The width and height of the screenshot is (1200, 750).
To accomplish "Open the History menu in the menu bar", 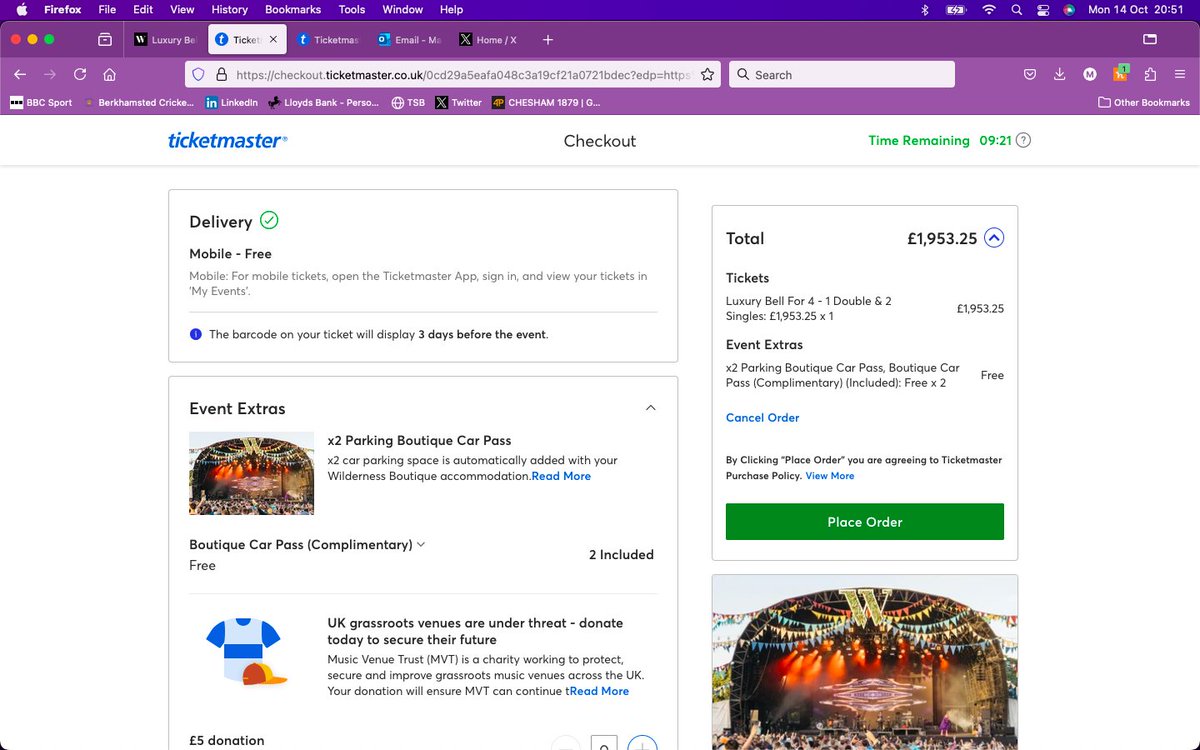I will [229, 9].
